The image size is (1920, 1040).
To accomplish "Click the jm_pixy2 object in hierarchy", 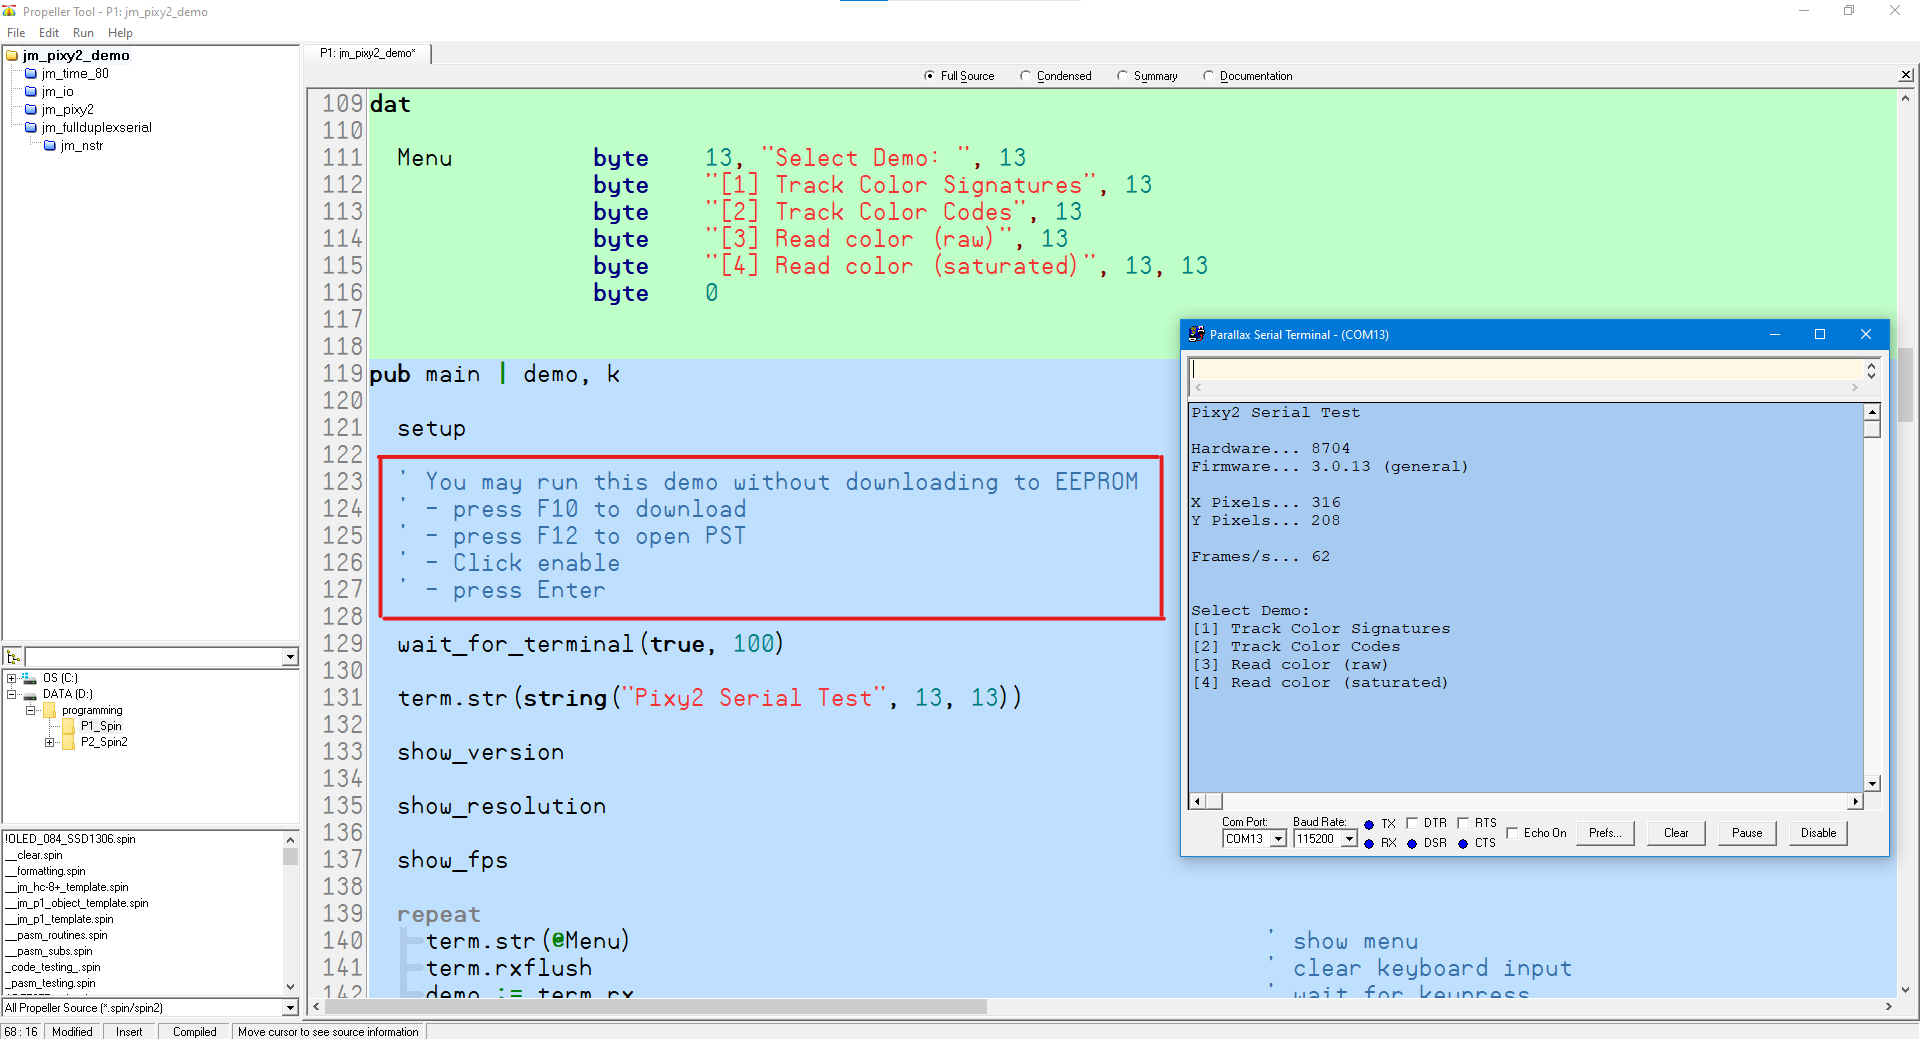I will tap(67, 110).
